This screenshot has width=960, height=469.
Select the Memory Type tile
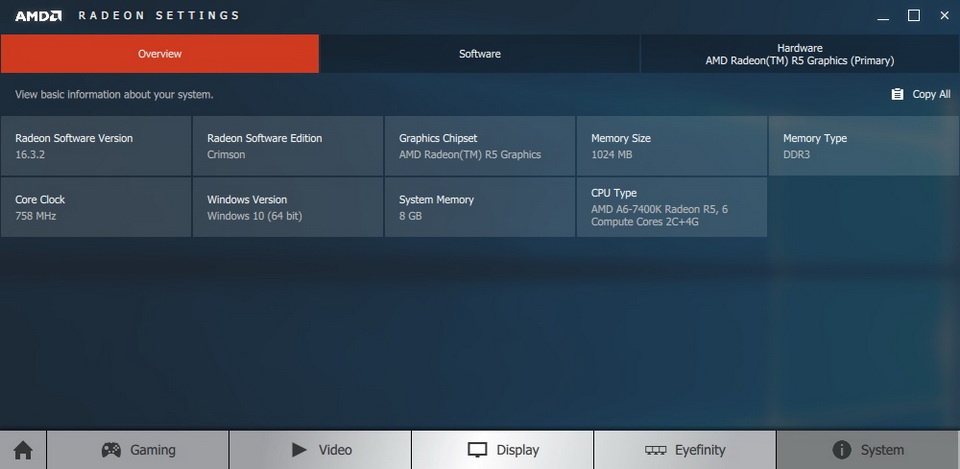click(864, 146)
